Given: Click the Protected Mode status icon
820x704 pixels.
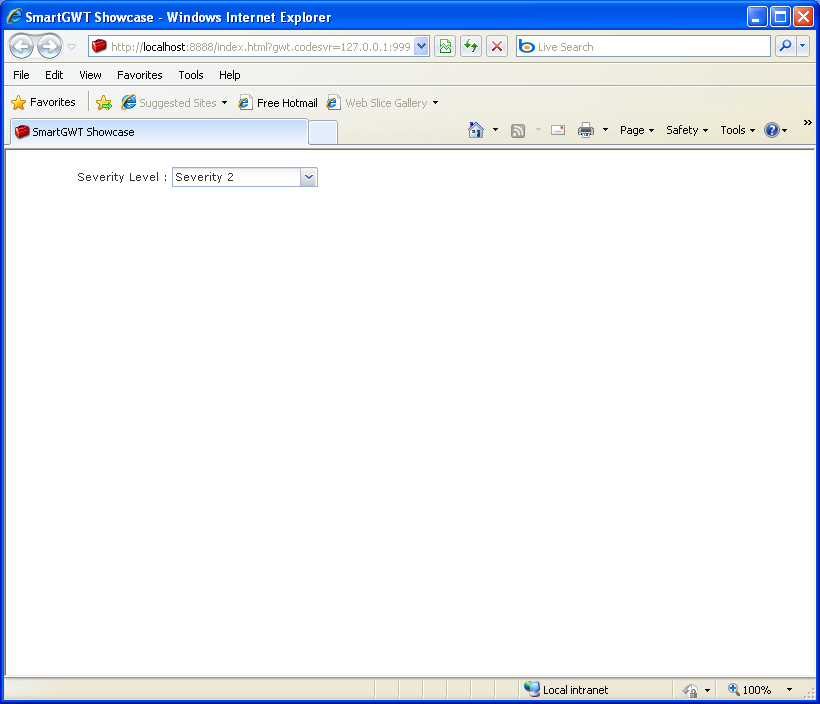Looking at the screenshot, I should tap(690, 690).
